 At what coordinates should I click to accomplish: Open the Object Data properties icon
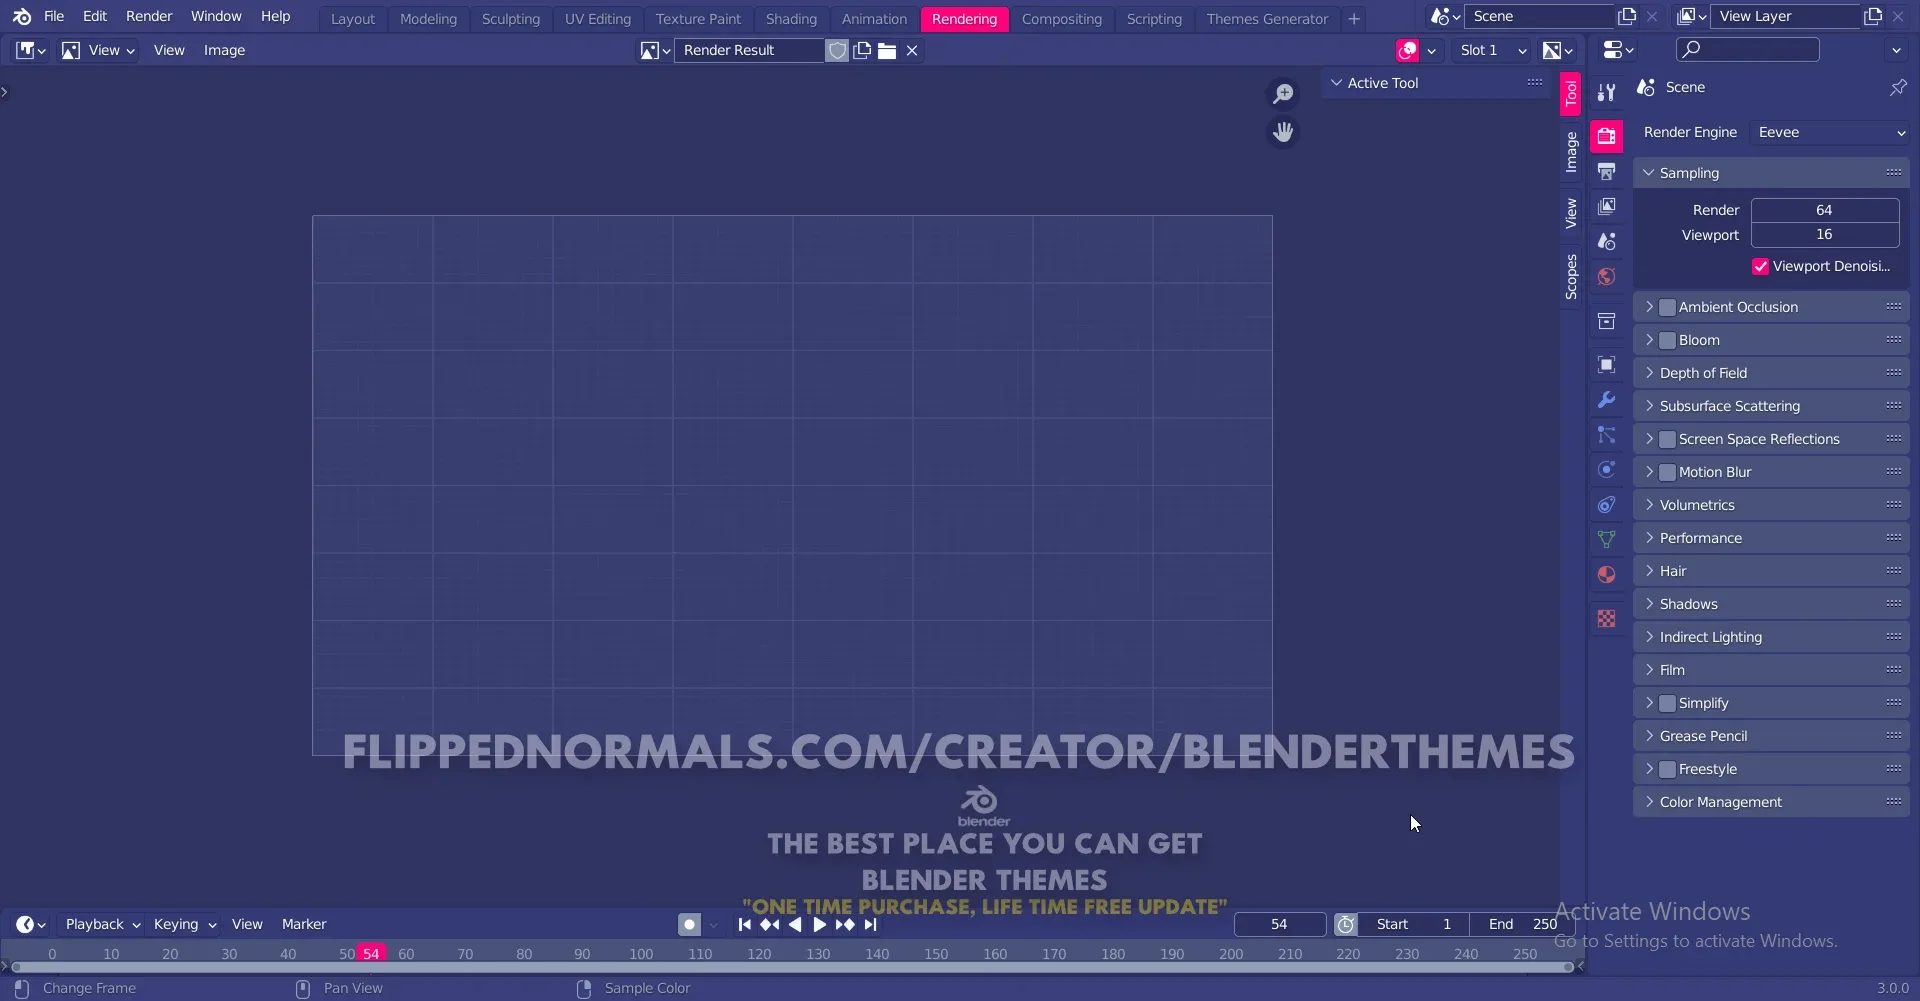coord(1606,539)
